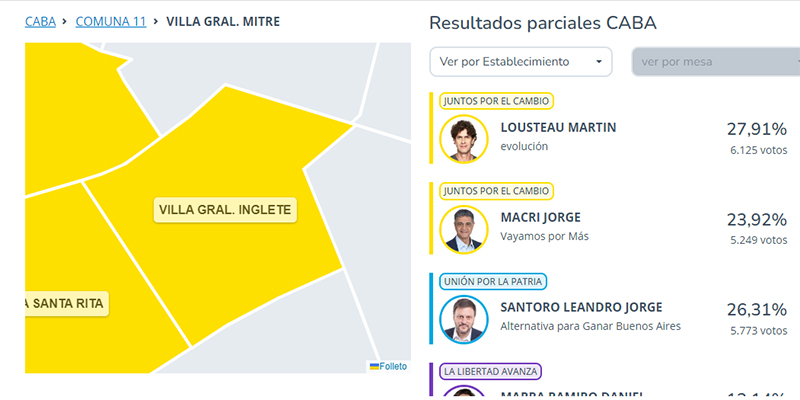Click Lousteau Martin's candidate photo

[x=464, y=139]
